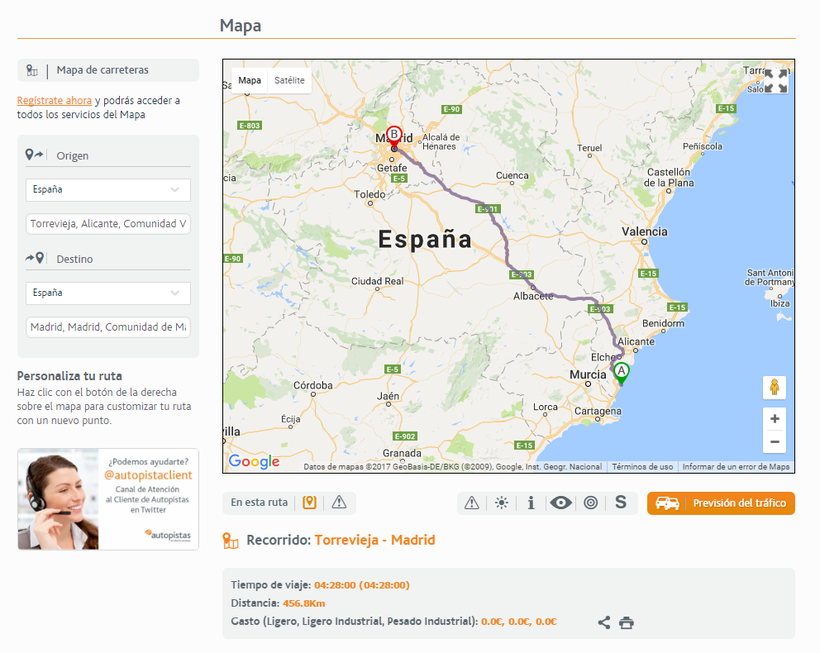Click the information 'i' icon in toolbar
820x653 pixels.
[531, 503]
